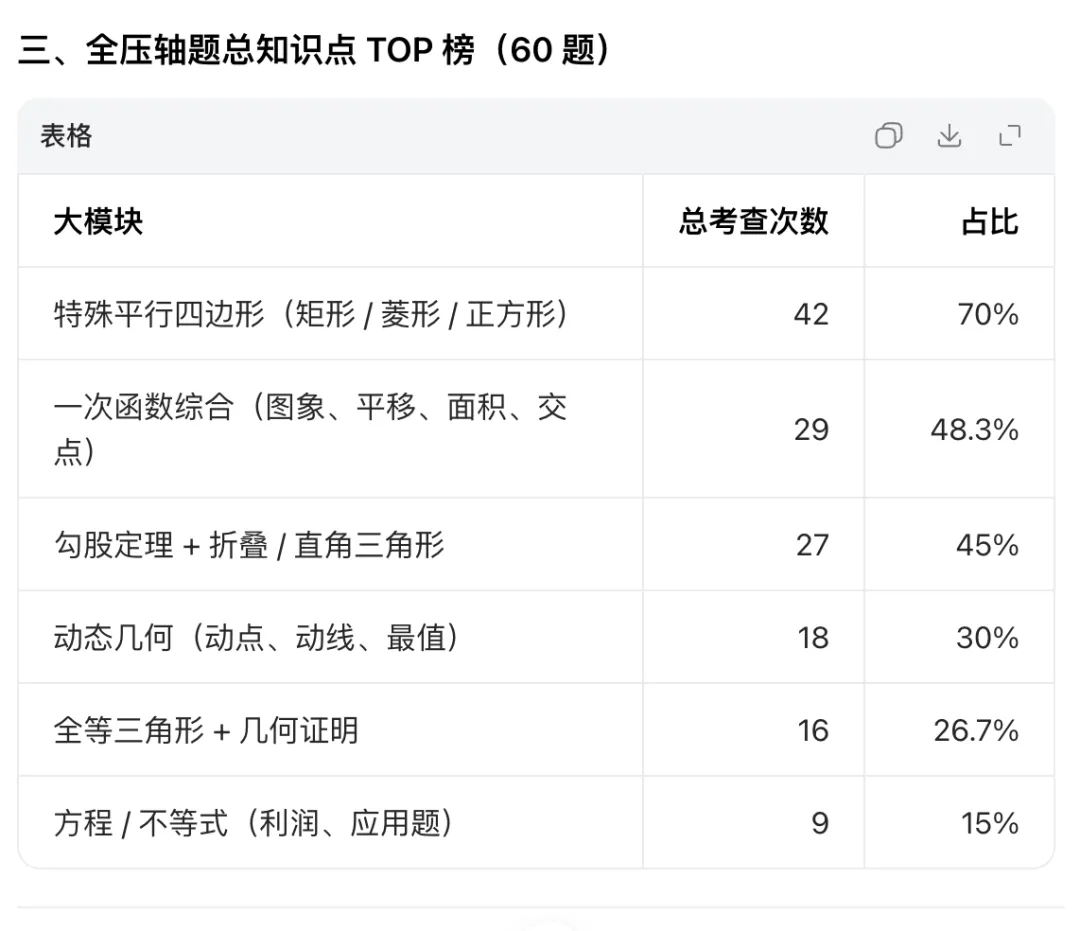
Task: Click the 全等三角形 + 几何证明 row
Action: coord(537,730)
